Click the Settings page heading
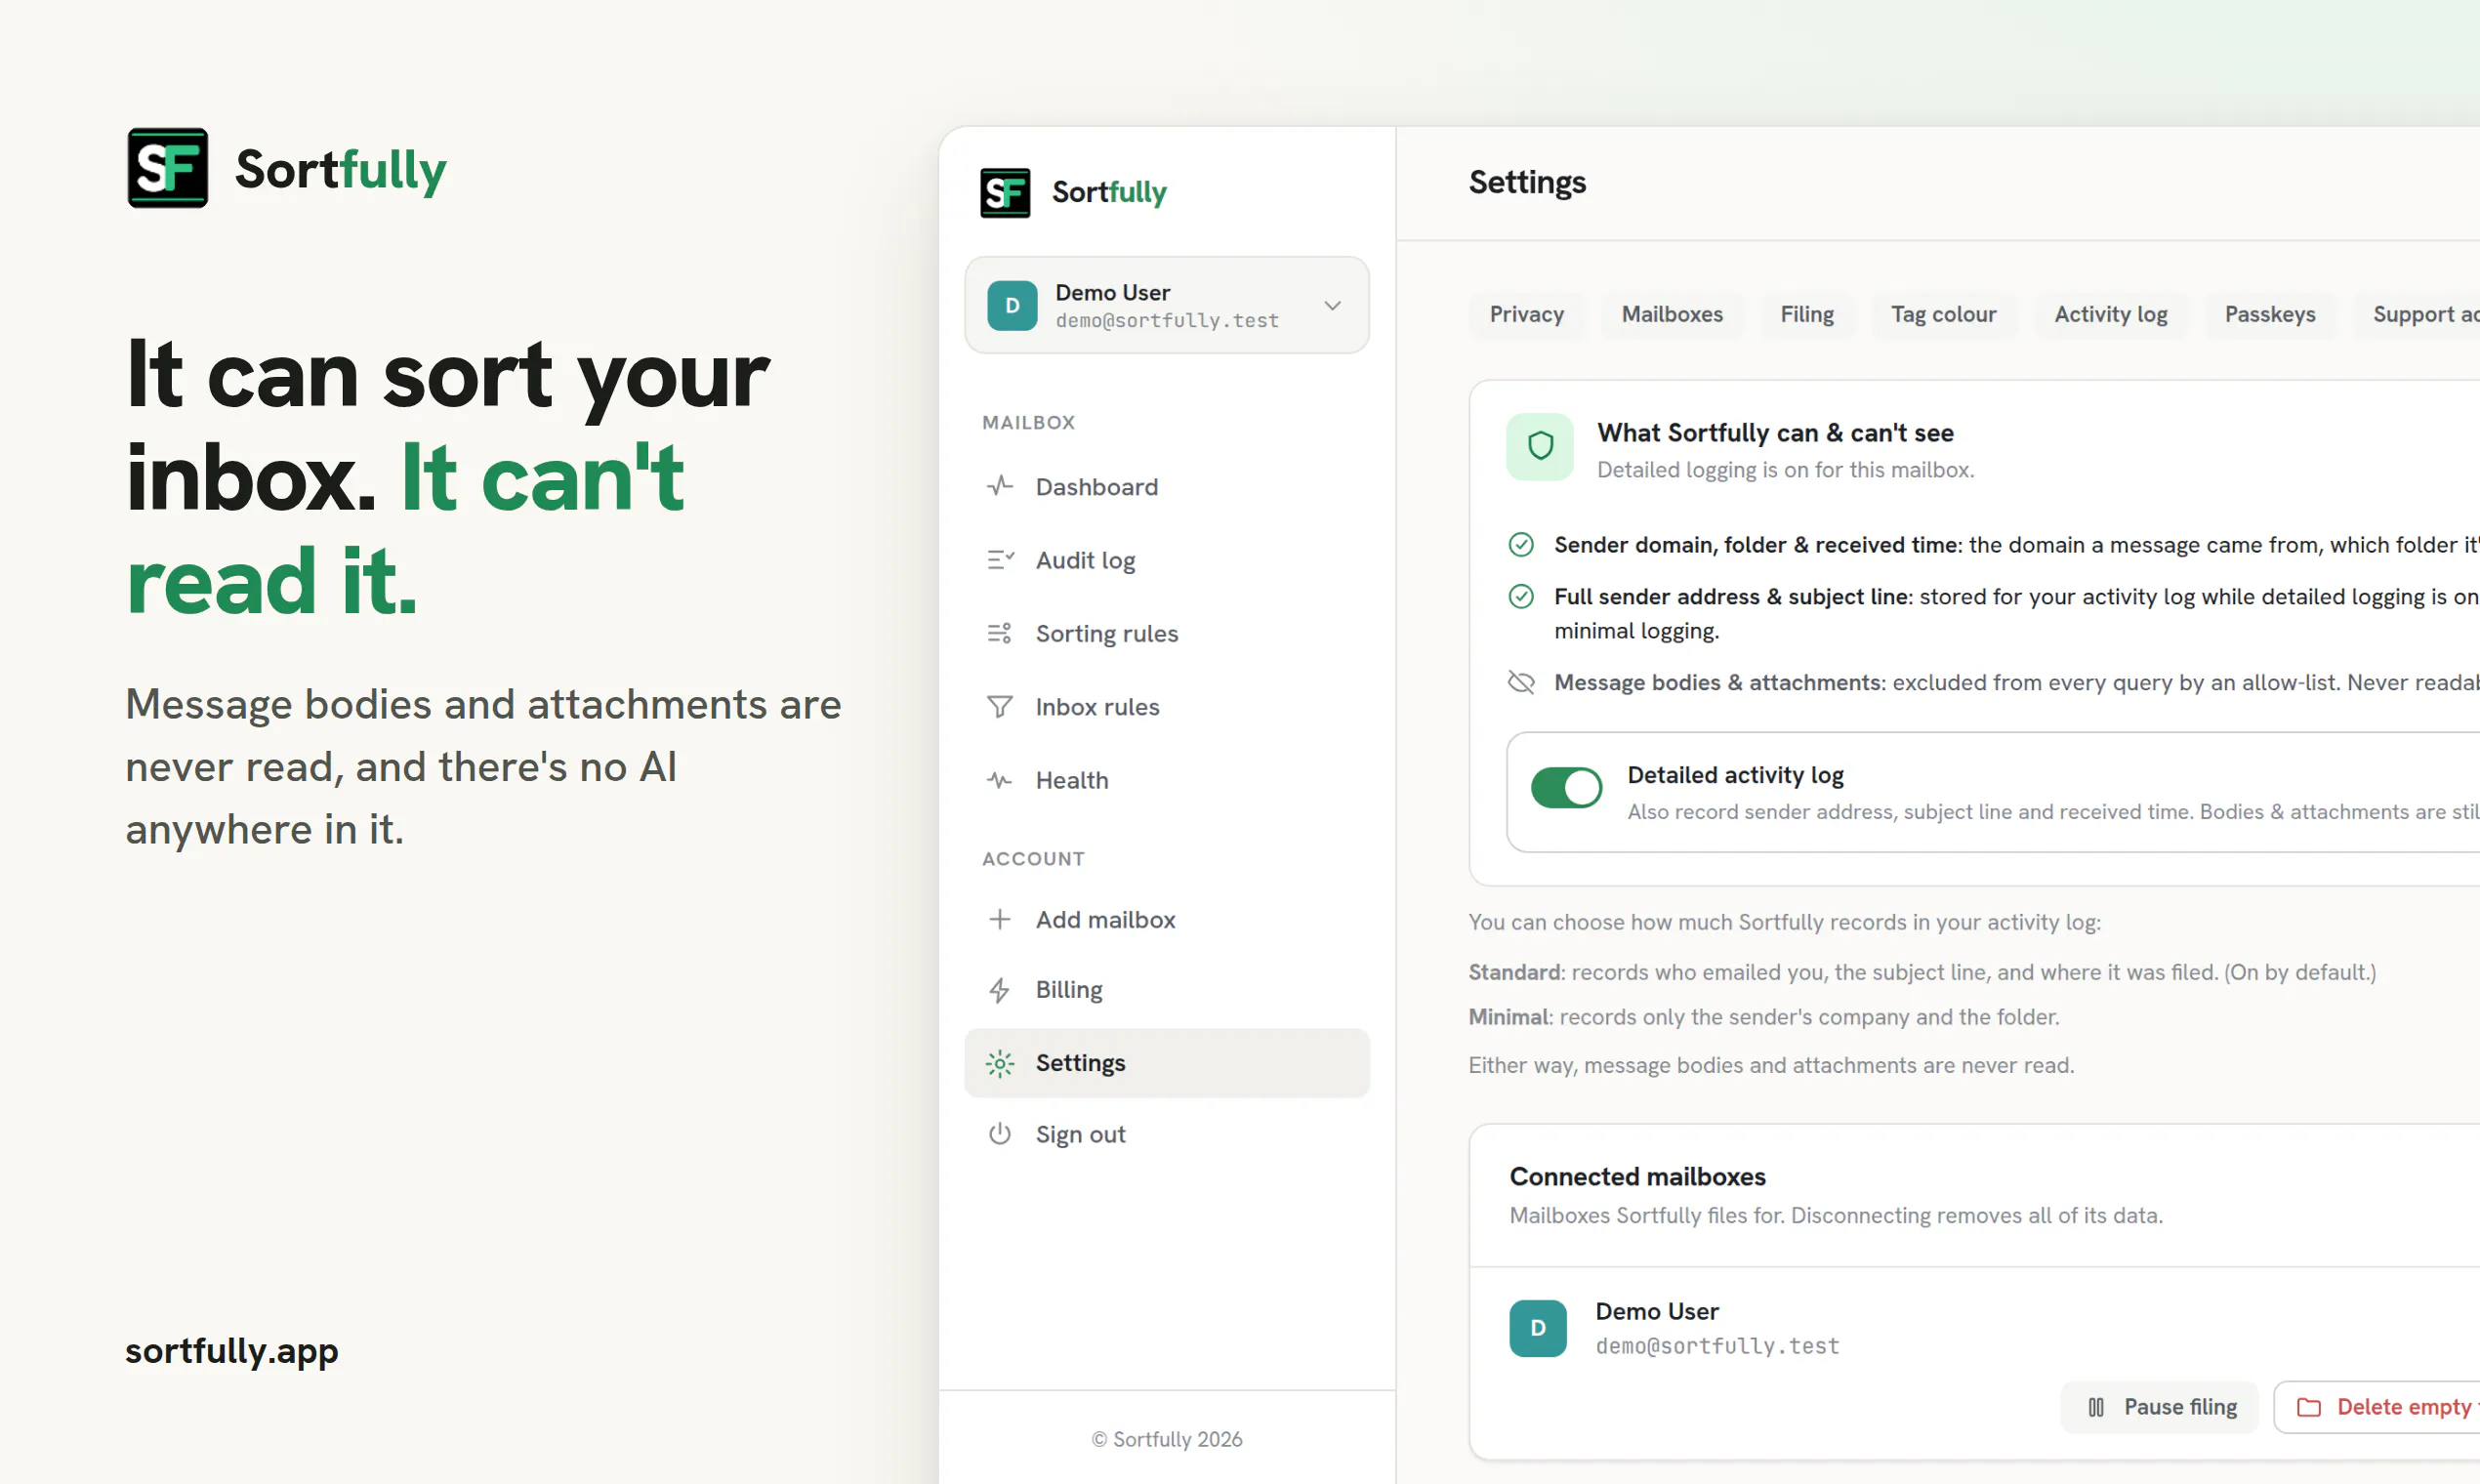Screen dimensions: 2480x1484 tap(1527, 182)
